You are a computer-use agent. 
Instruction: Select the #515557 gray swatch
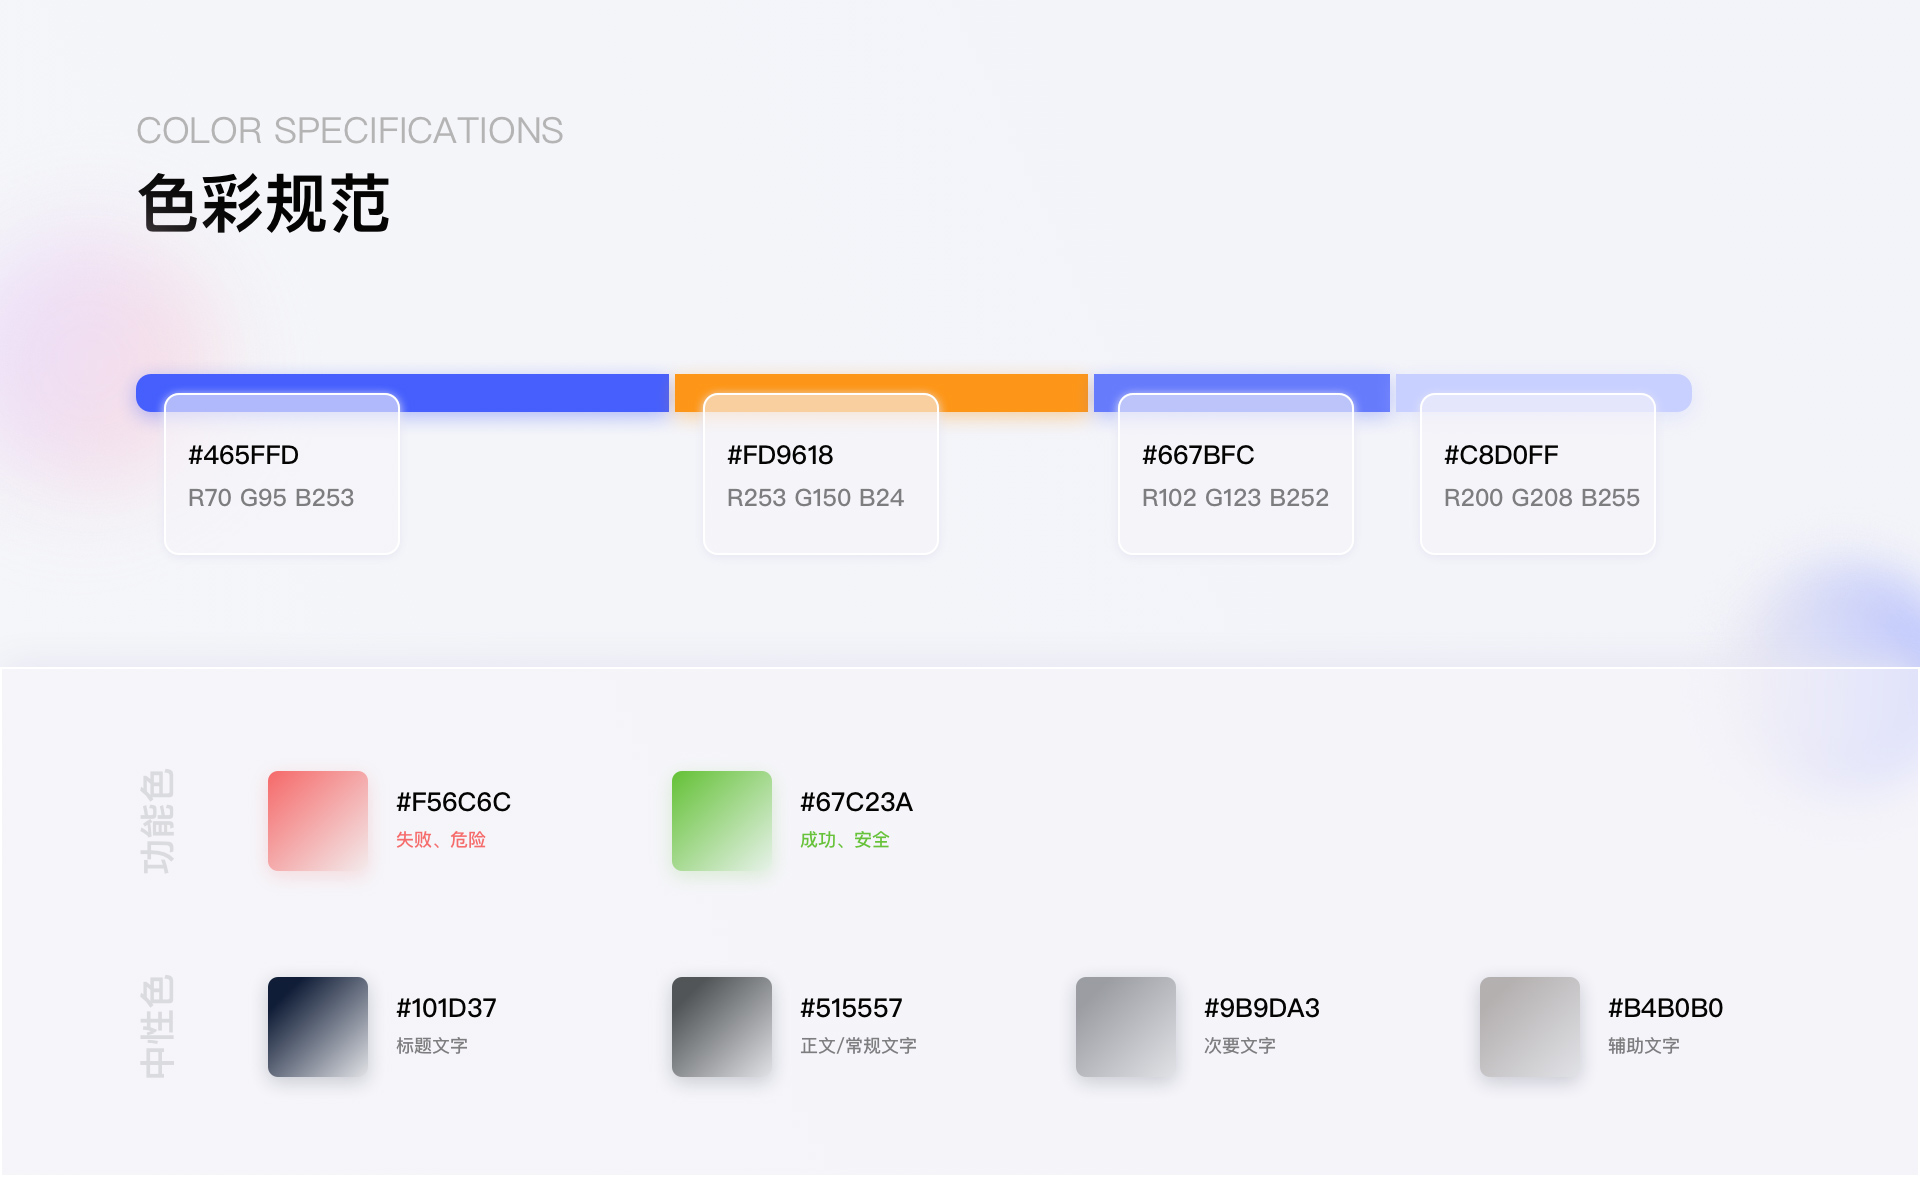point(722,1027)
